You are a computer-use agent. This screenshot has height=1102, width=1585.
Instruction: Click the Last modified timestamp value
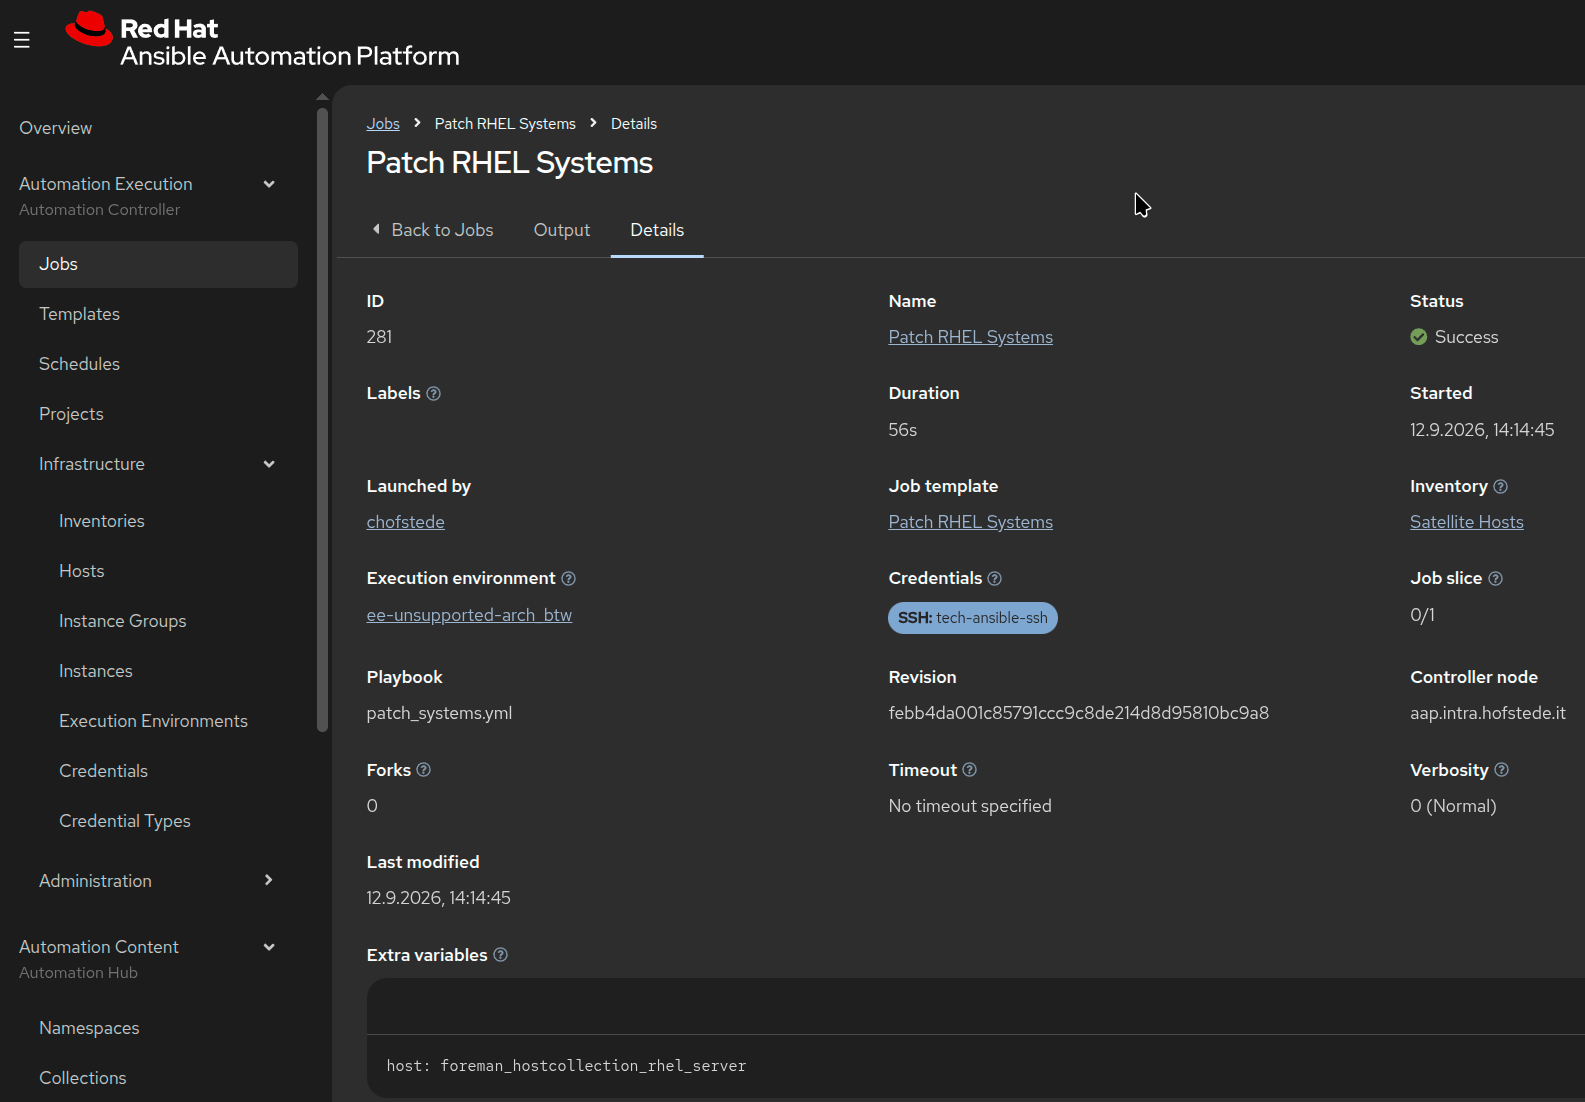[x=438, y=898]
